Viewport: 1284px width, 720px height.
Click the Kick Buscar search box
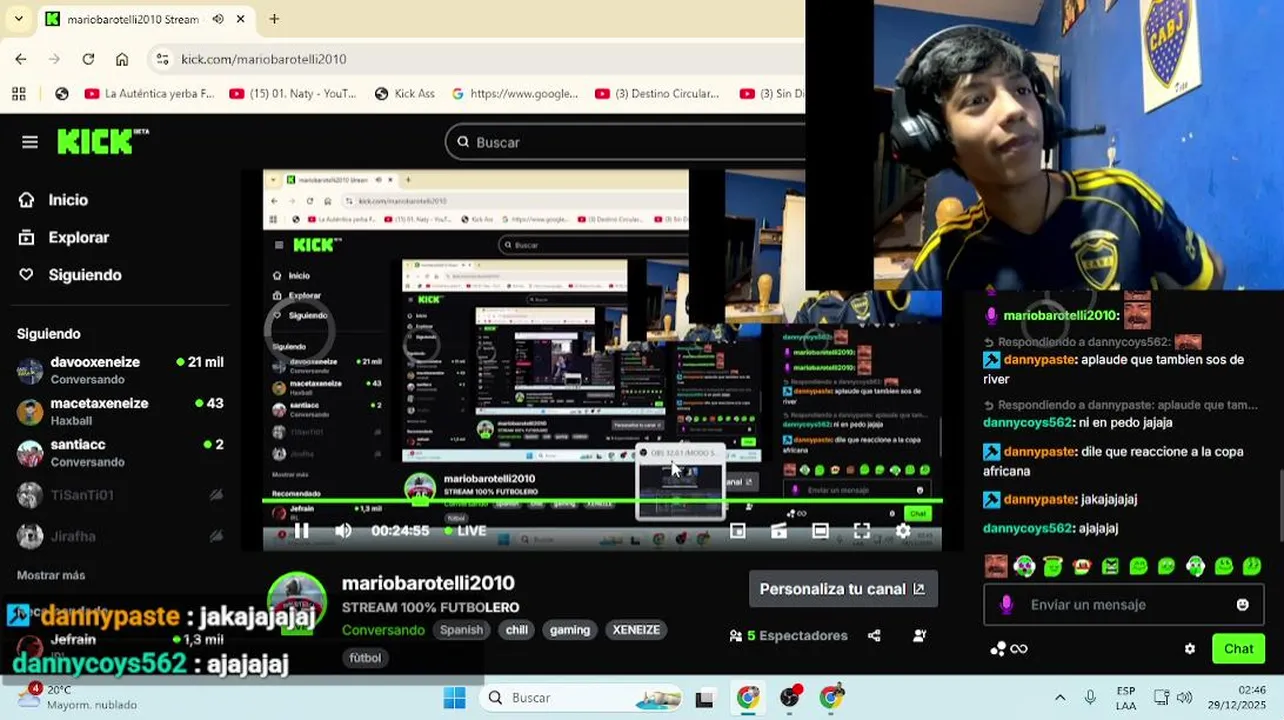[625, 142]
